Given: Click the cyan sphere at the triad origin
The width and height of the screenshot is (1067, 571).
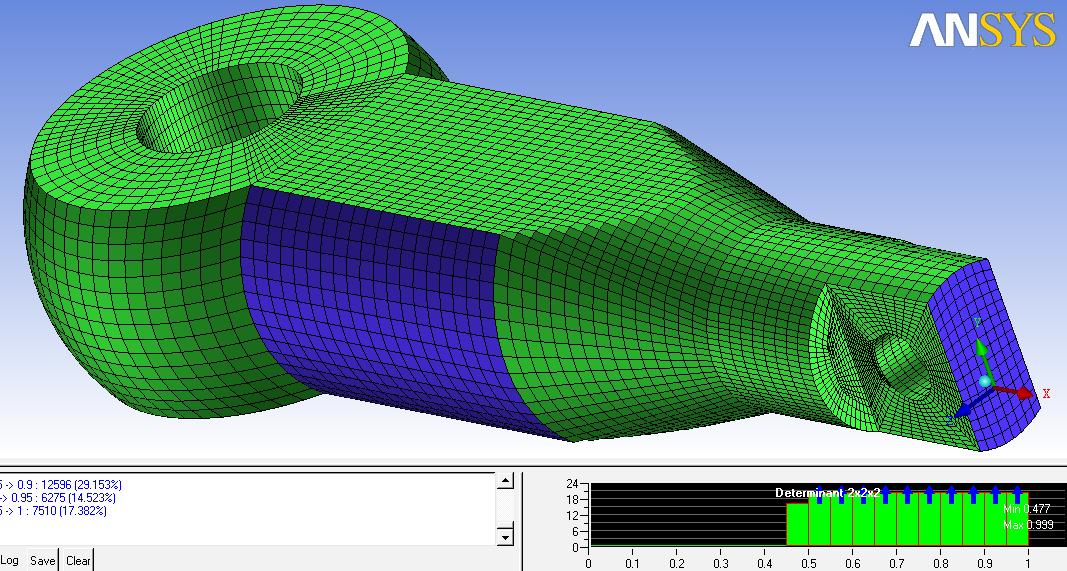Looking at the screenshot, I should [985, 381].
